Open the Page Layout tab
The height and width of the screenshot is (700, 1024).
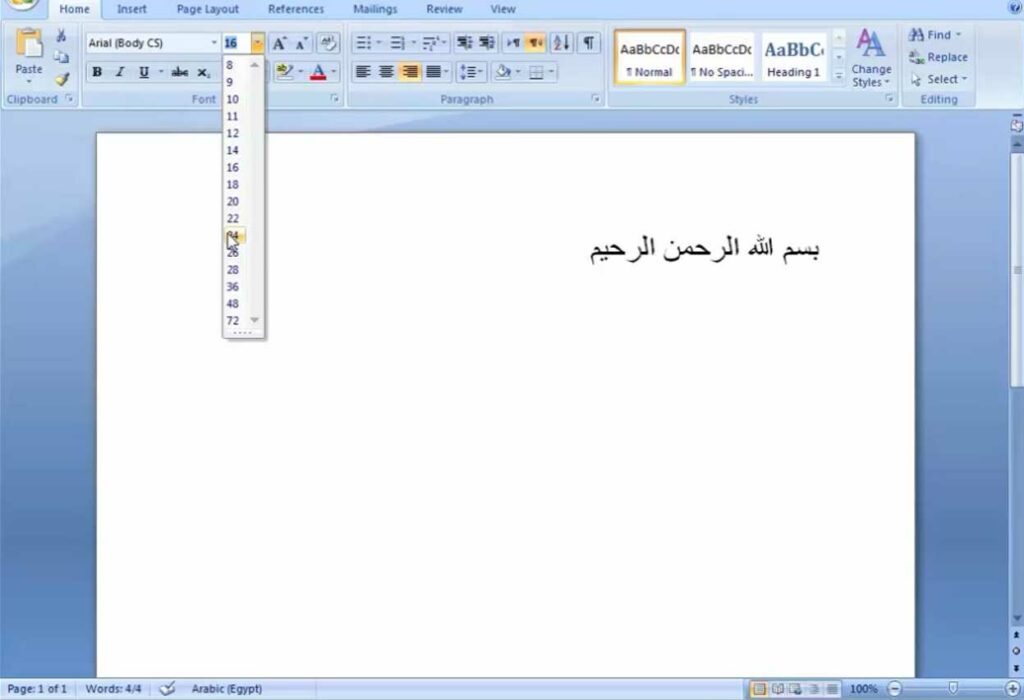coord(208,9)
